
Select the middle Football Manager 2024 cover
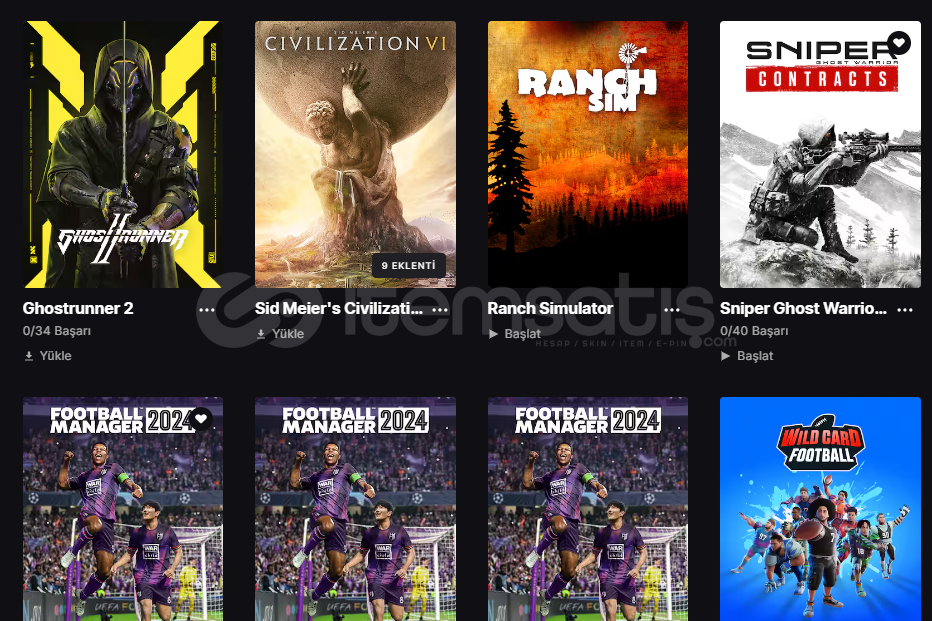(x=355, y=509)
